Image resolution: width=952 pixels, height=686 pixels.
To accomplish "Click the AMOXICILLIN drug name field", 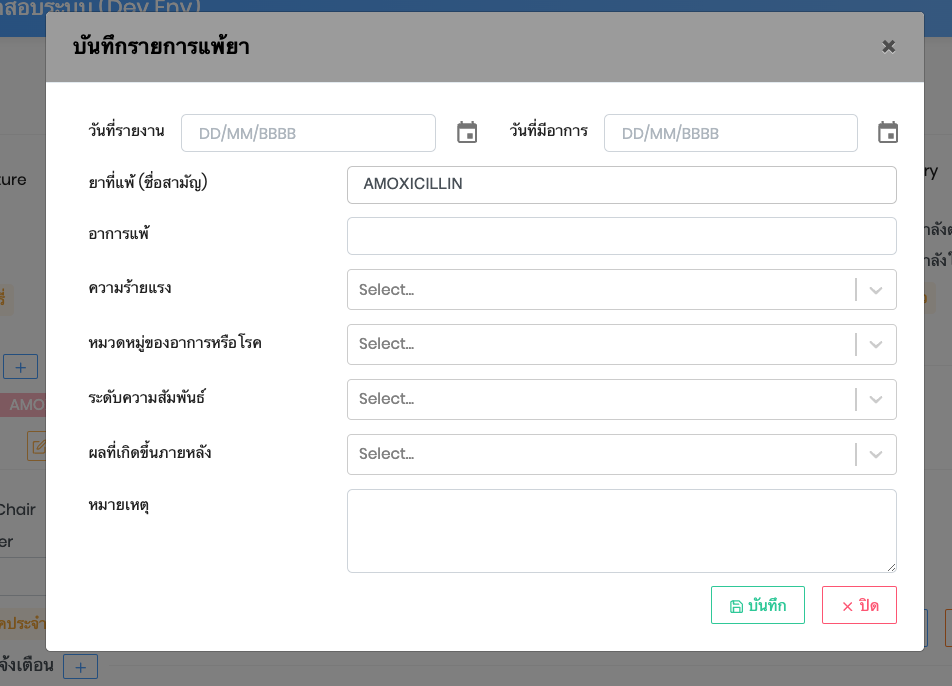I will coord(621,185).
